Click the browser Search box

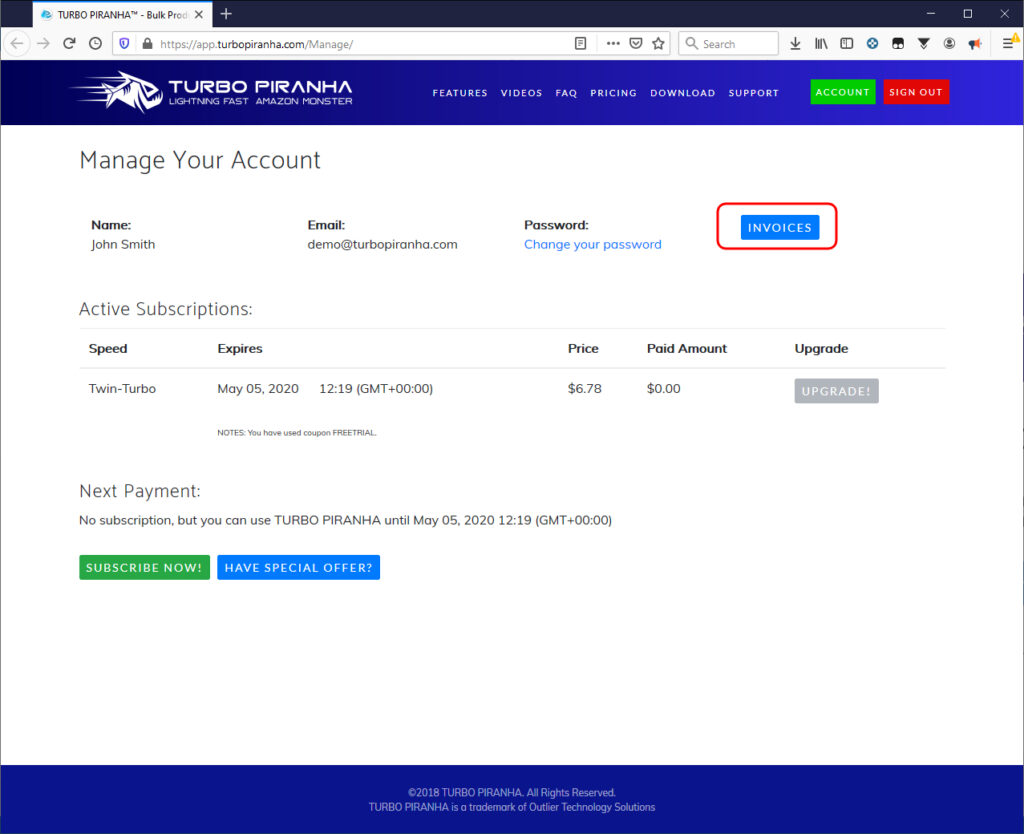pyautogui.click(x=728, y=44)
